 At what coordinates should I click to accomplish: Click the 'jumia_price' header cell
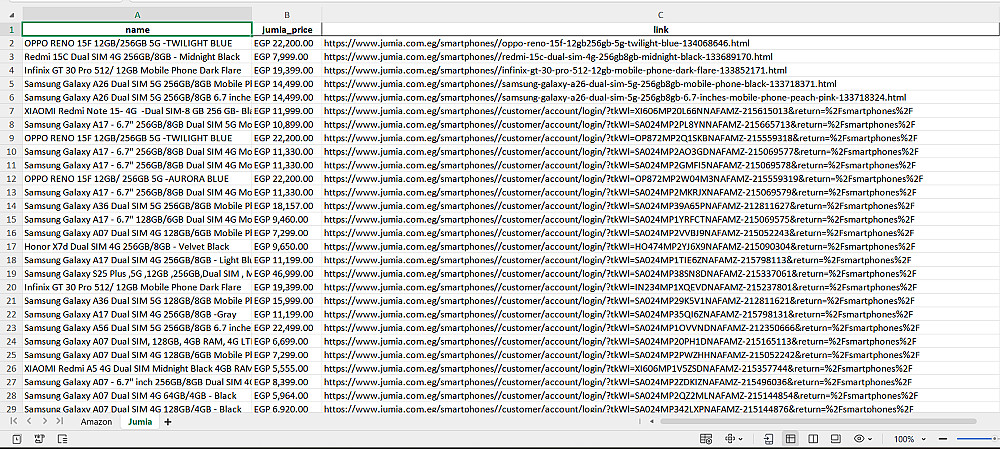click(x=287, y=29)
